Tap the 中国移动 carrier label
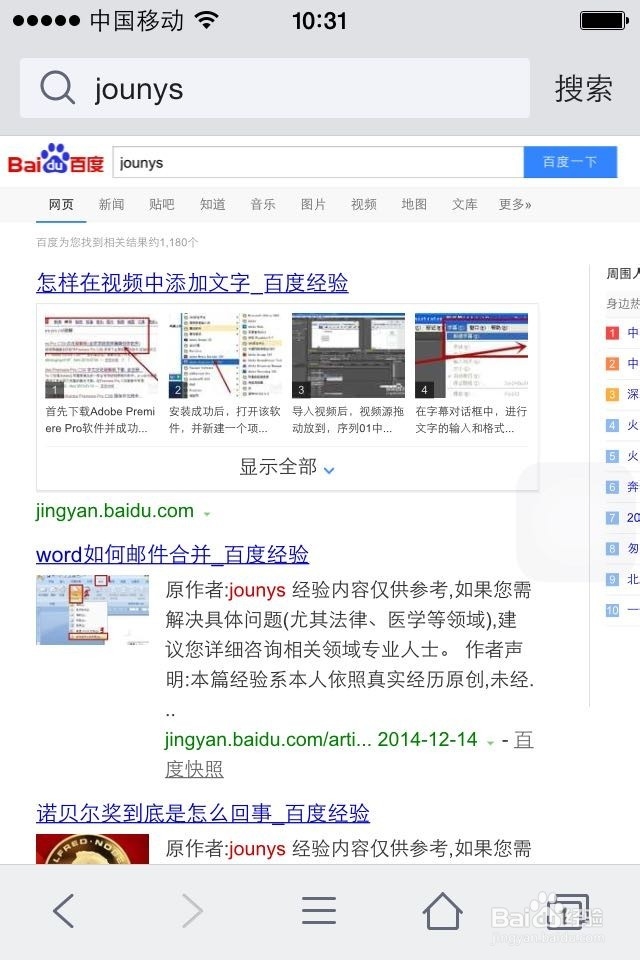 click(x=137, y=21)
